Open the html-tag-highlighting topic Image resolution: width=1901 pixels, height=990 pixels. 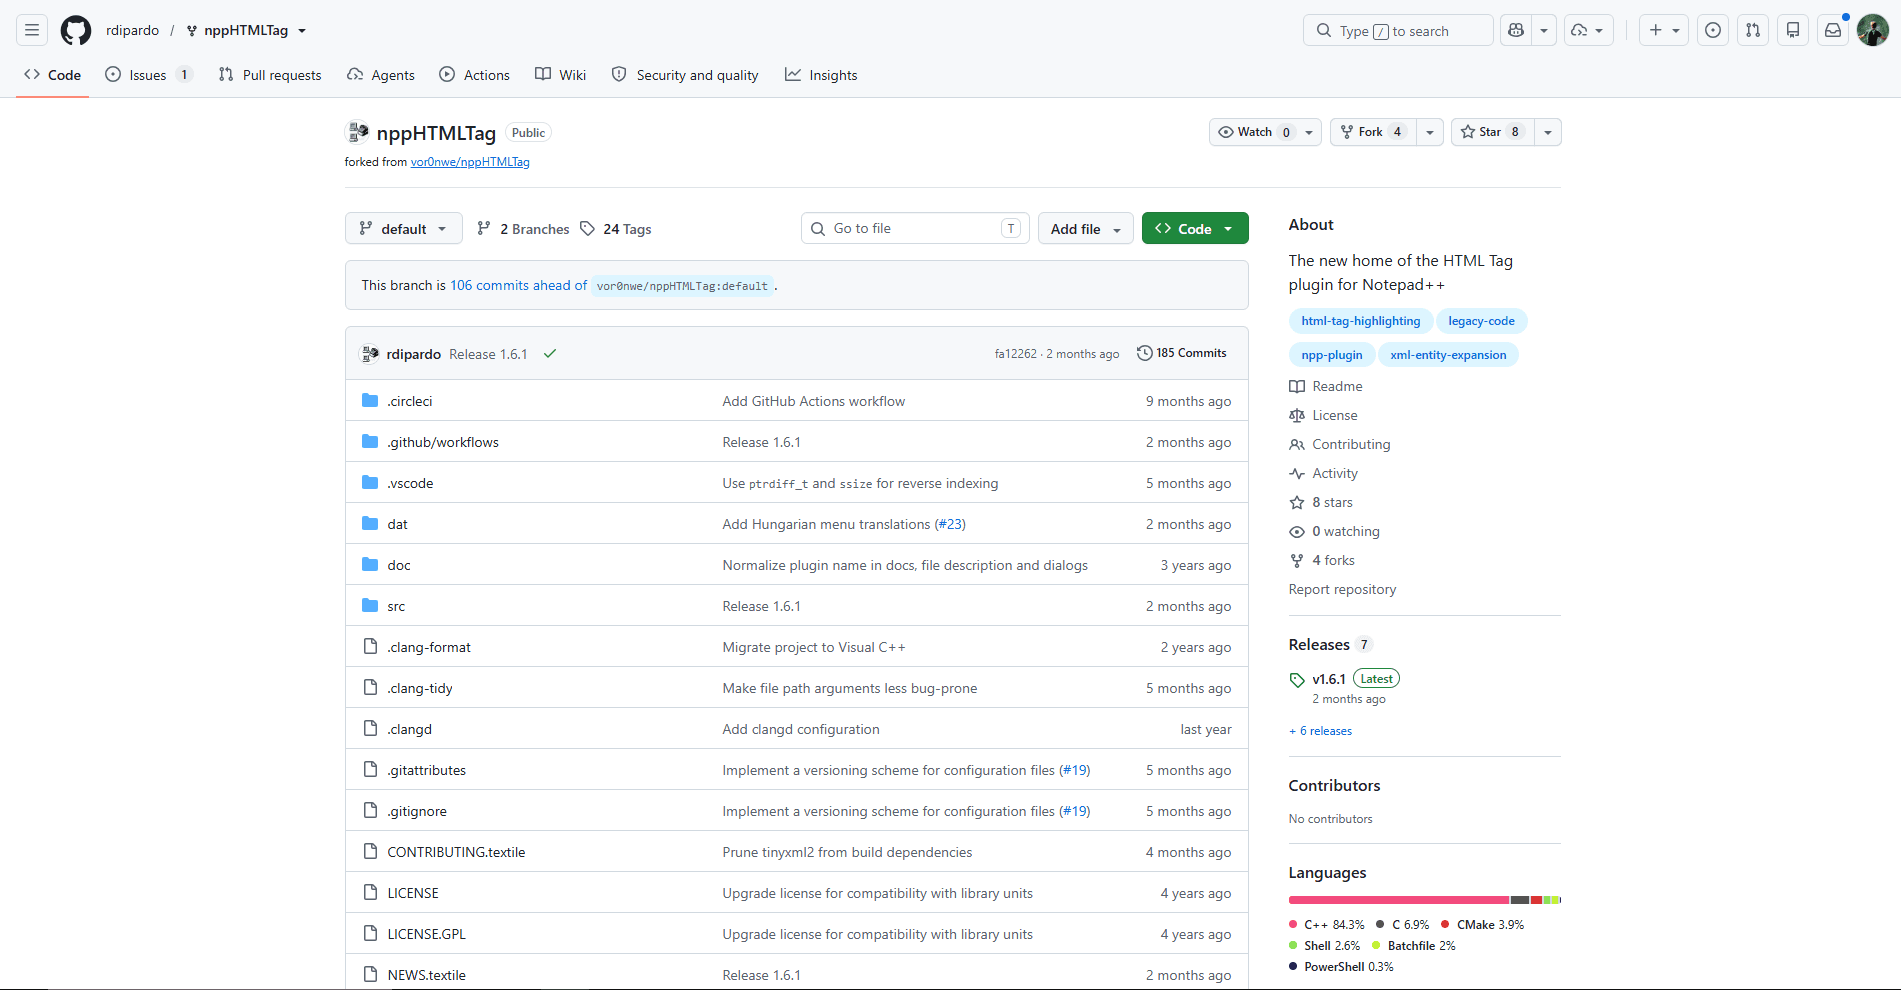pyautogui.click(x=1361, y=321)
